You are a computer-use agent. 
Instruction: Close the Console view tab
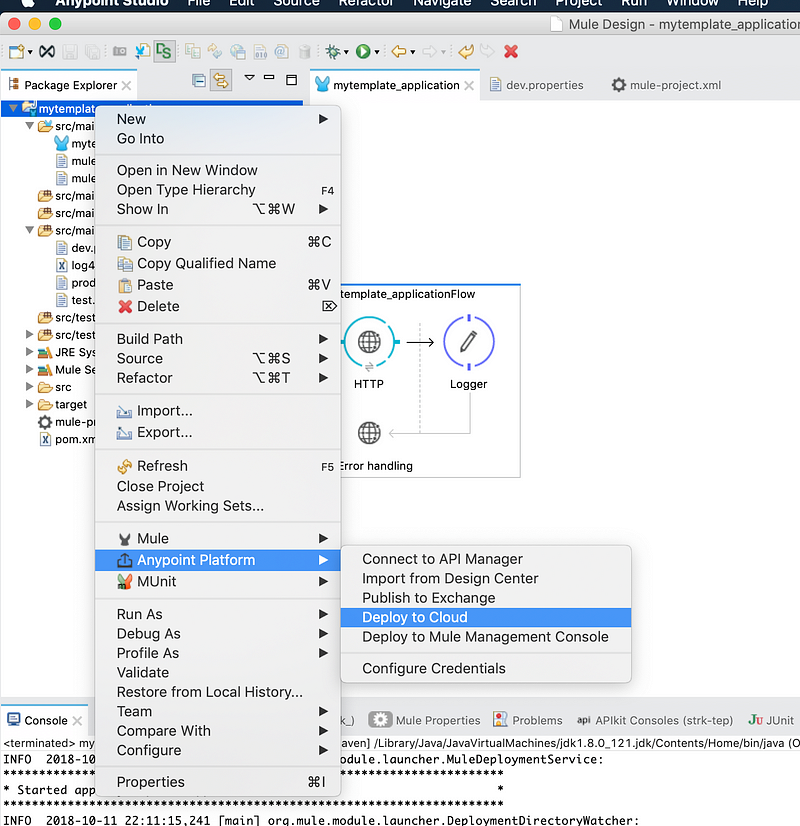click(x=77, y=721)
